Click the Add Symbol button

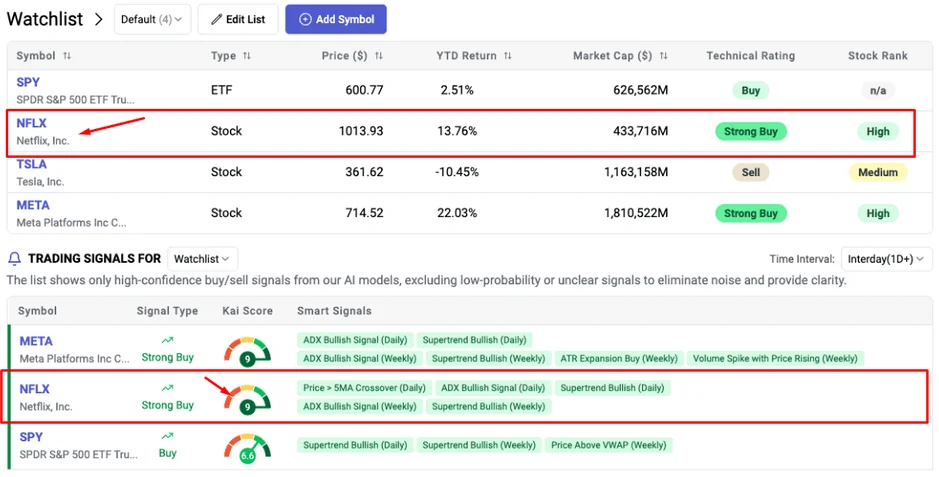point(336,19)
